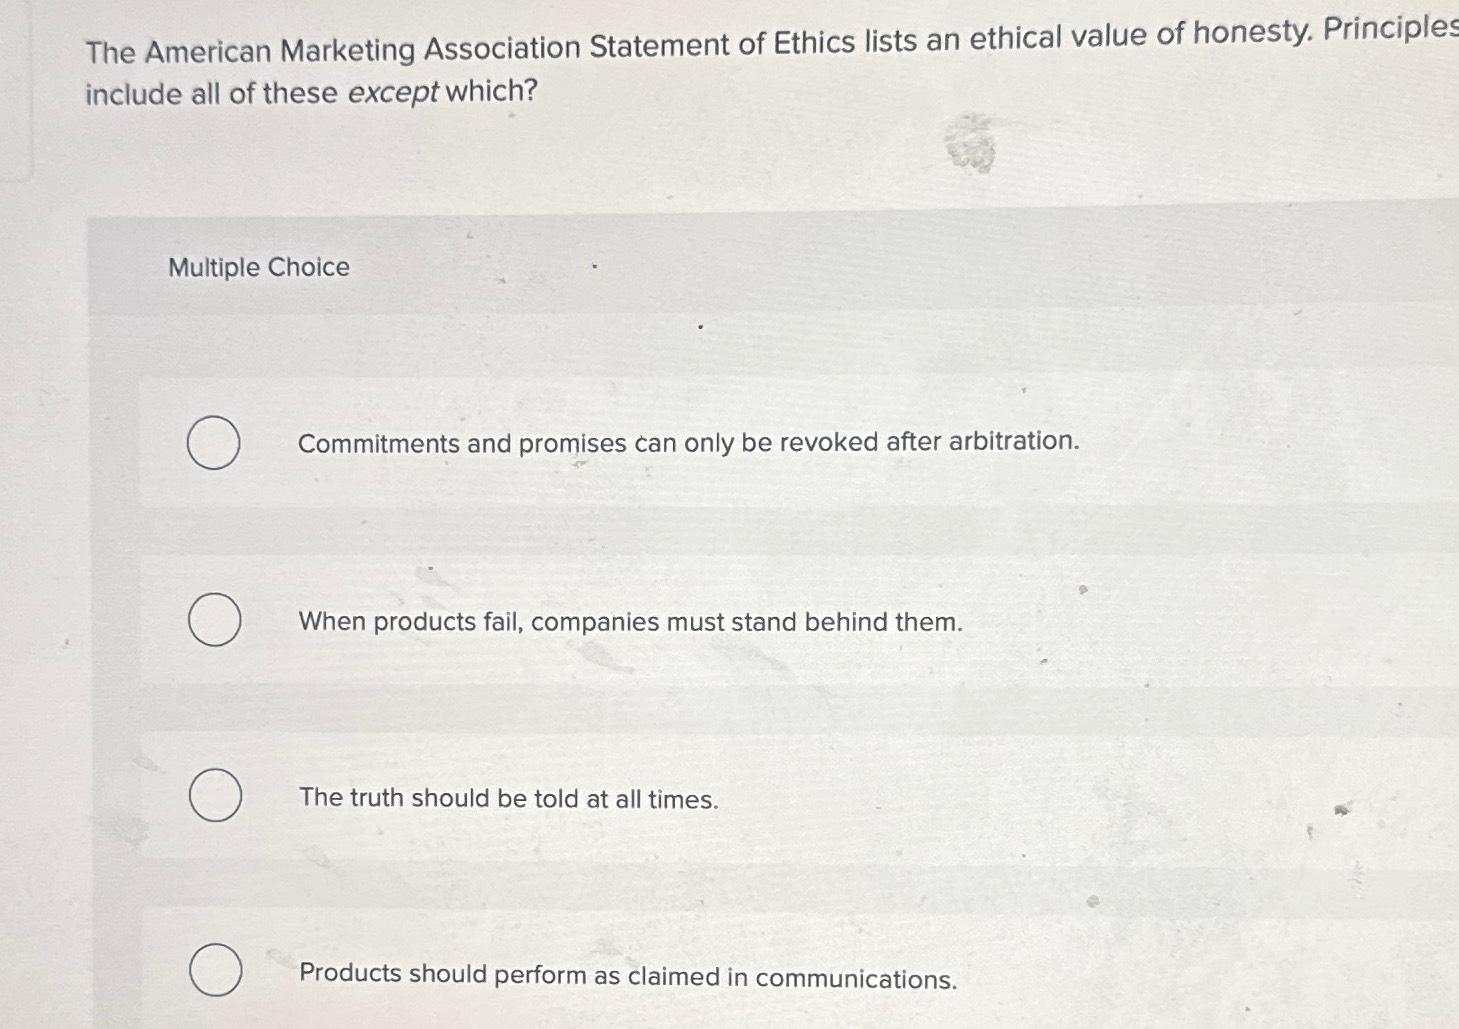Viewport: 1459px width, 1029px height.
Task: Select the radio button for 'The truth should be told at all times'
Action: [214, 797]
